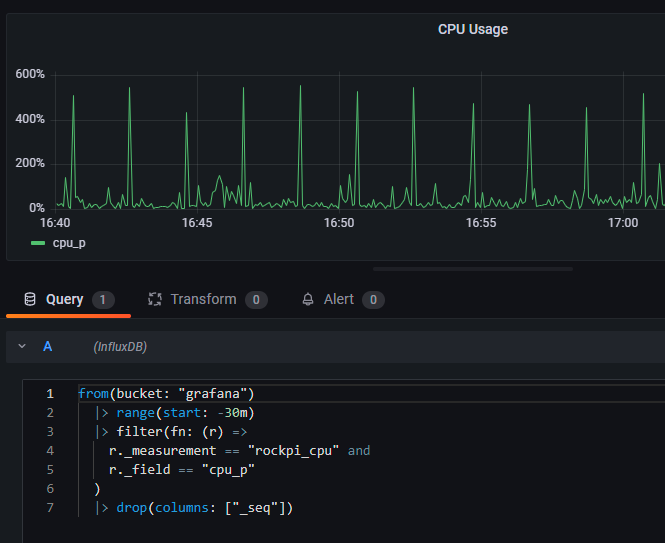Viewport: 665px width, 543px height.
Task: Click the (InfluxDB) data source label
Action: tap(120, 347)
